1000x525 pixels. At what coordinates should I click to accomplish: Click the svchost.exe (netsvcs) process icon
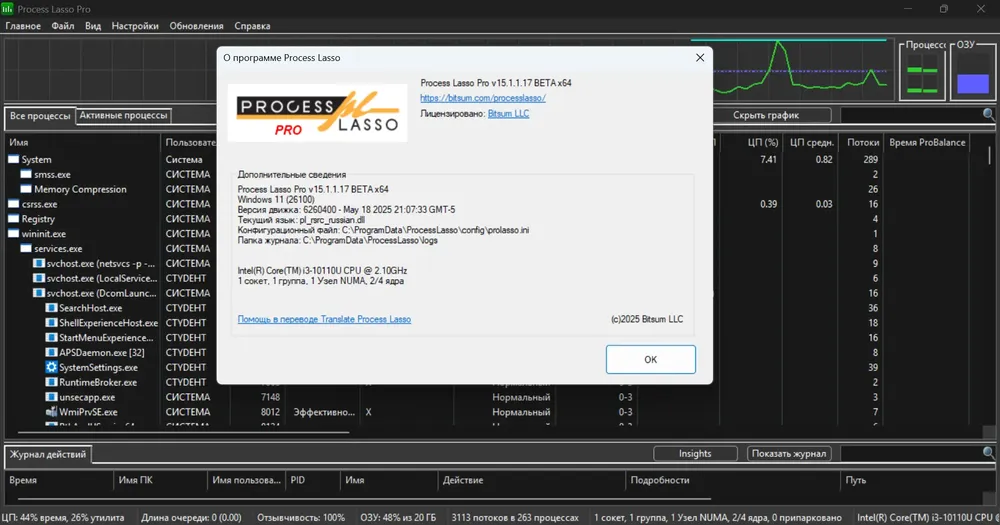pyautogui.click(x=38, y=263)
